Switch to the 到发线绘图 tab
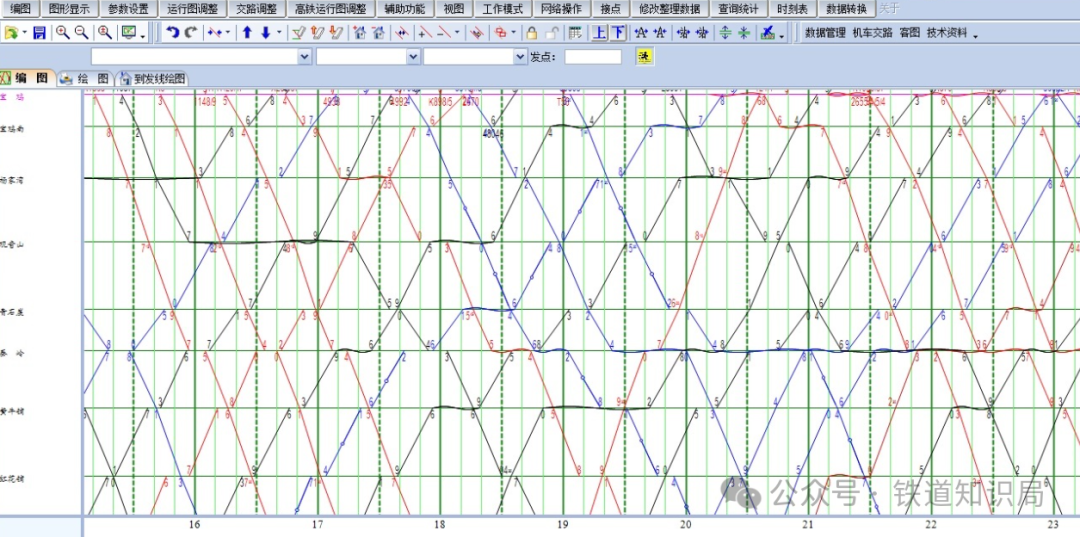This screenshot has width=1080, height=537. click(x=153, y=78)
